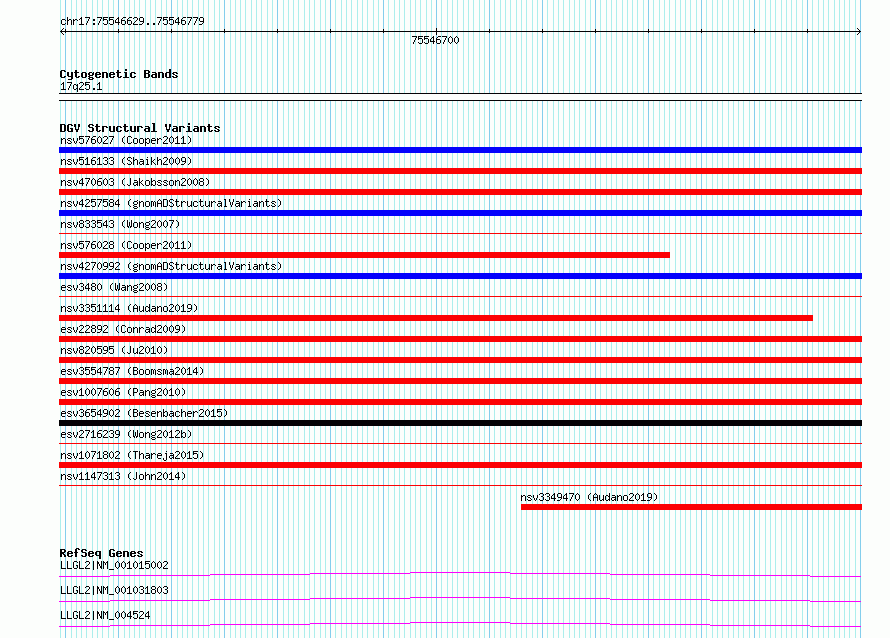
Task: Click the RefSeq Genes track heading
Action: click(101, 553)
